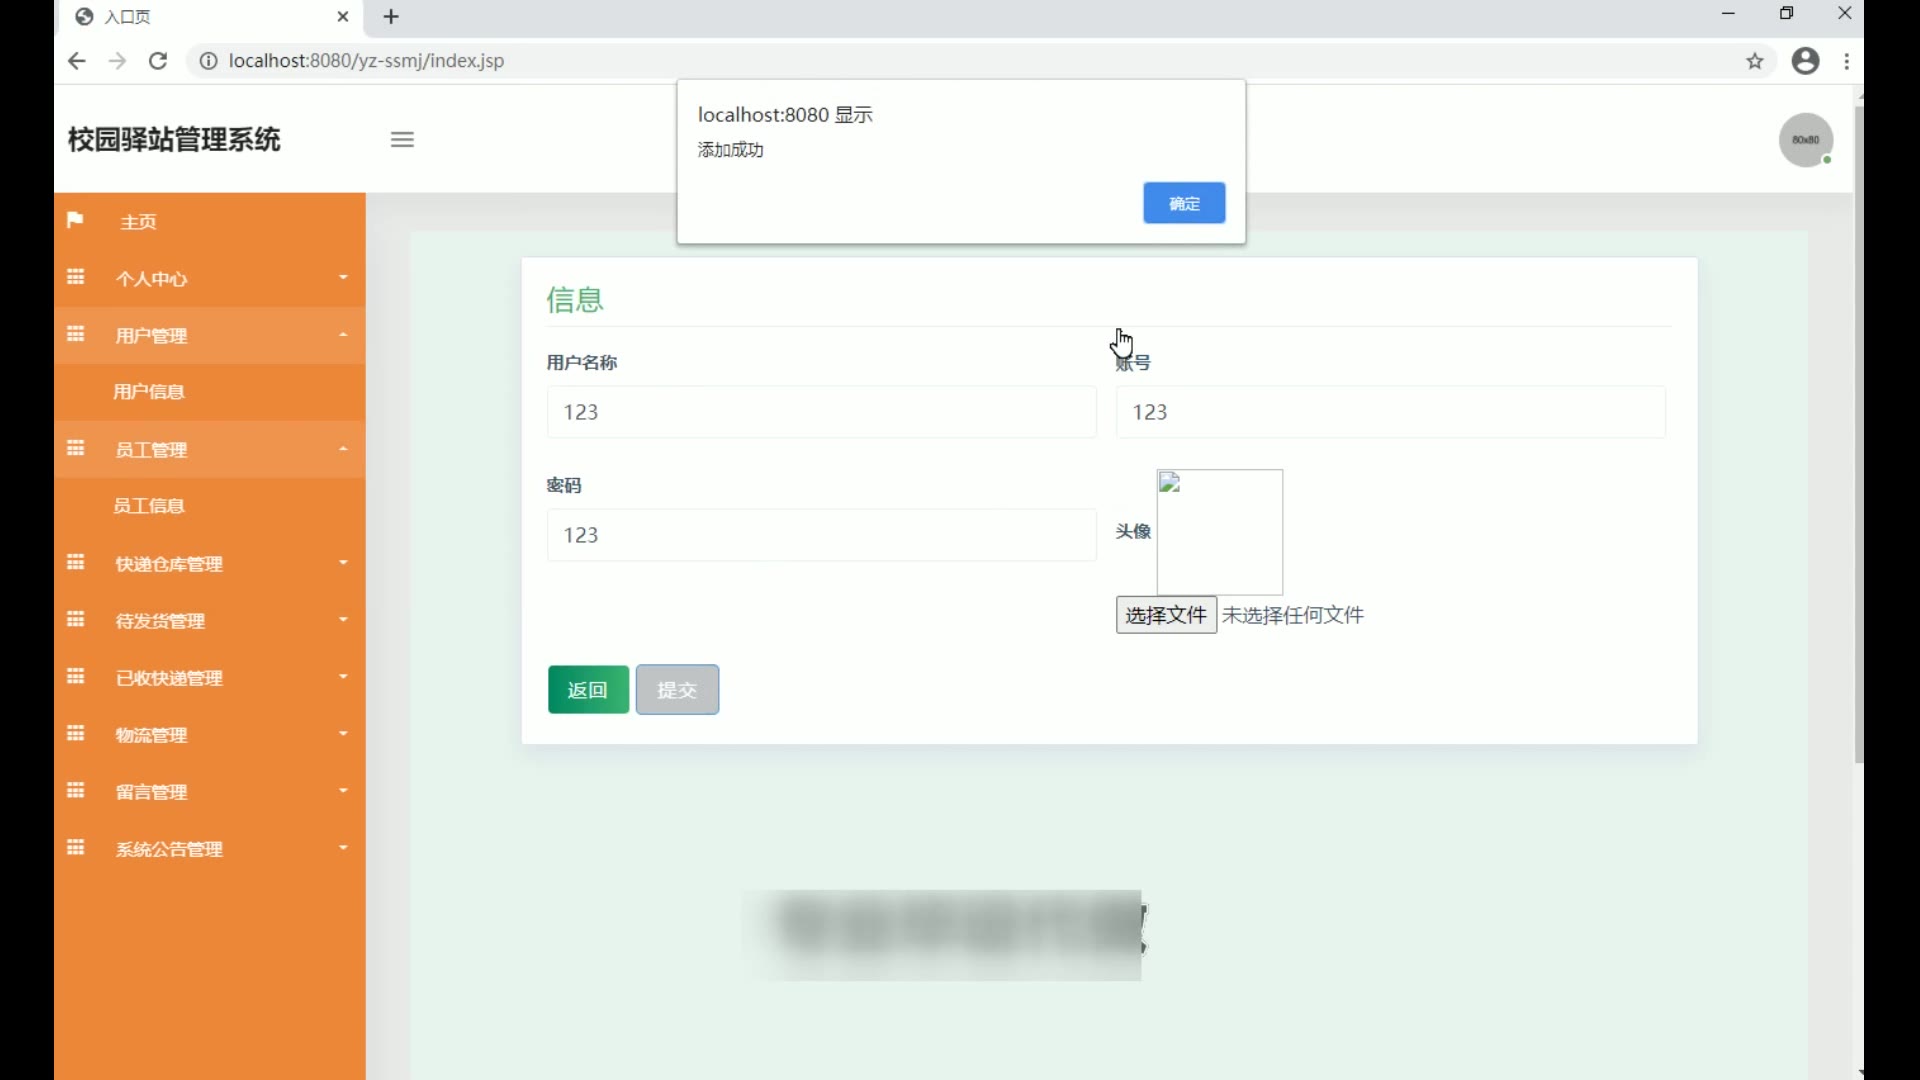This screenshot has width=1920, height=1080.
Task: Click the grid icon beside 快递仓库管理
Action: (x=76, y=562)
